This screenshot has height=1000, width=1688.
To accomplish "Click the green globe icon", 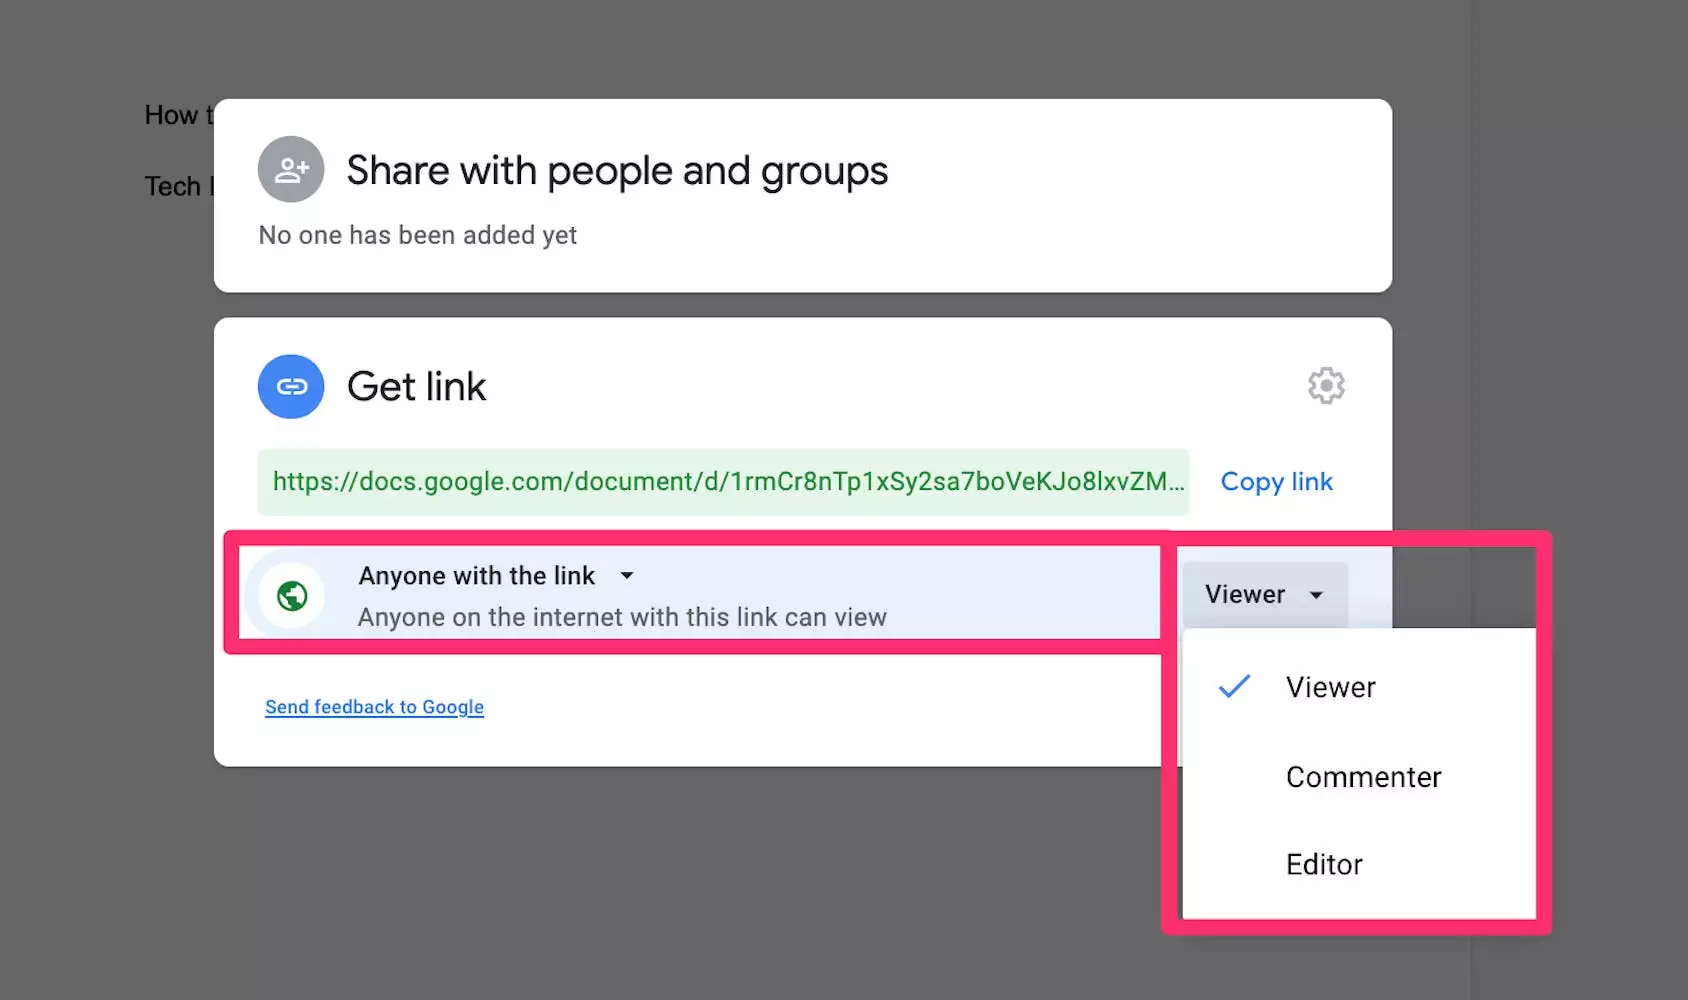I will pos(292,596).
